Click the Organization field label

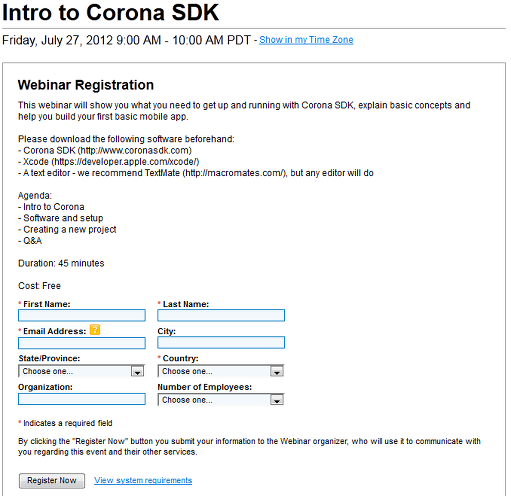[45, 387]
